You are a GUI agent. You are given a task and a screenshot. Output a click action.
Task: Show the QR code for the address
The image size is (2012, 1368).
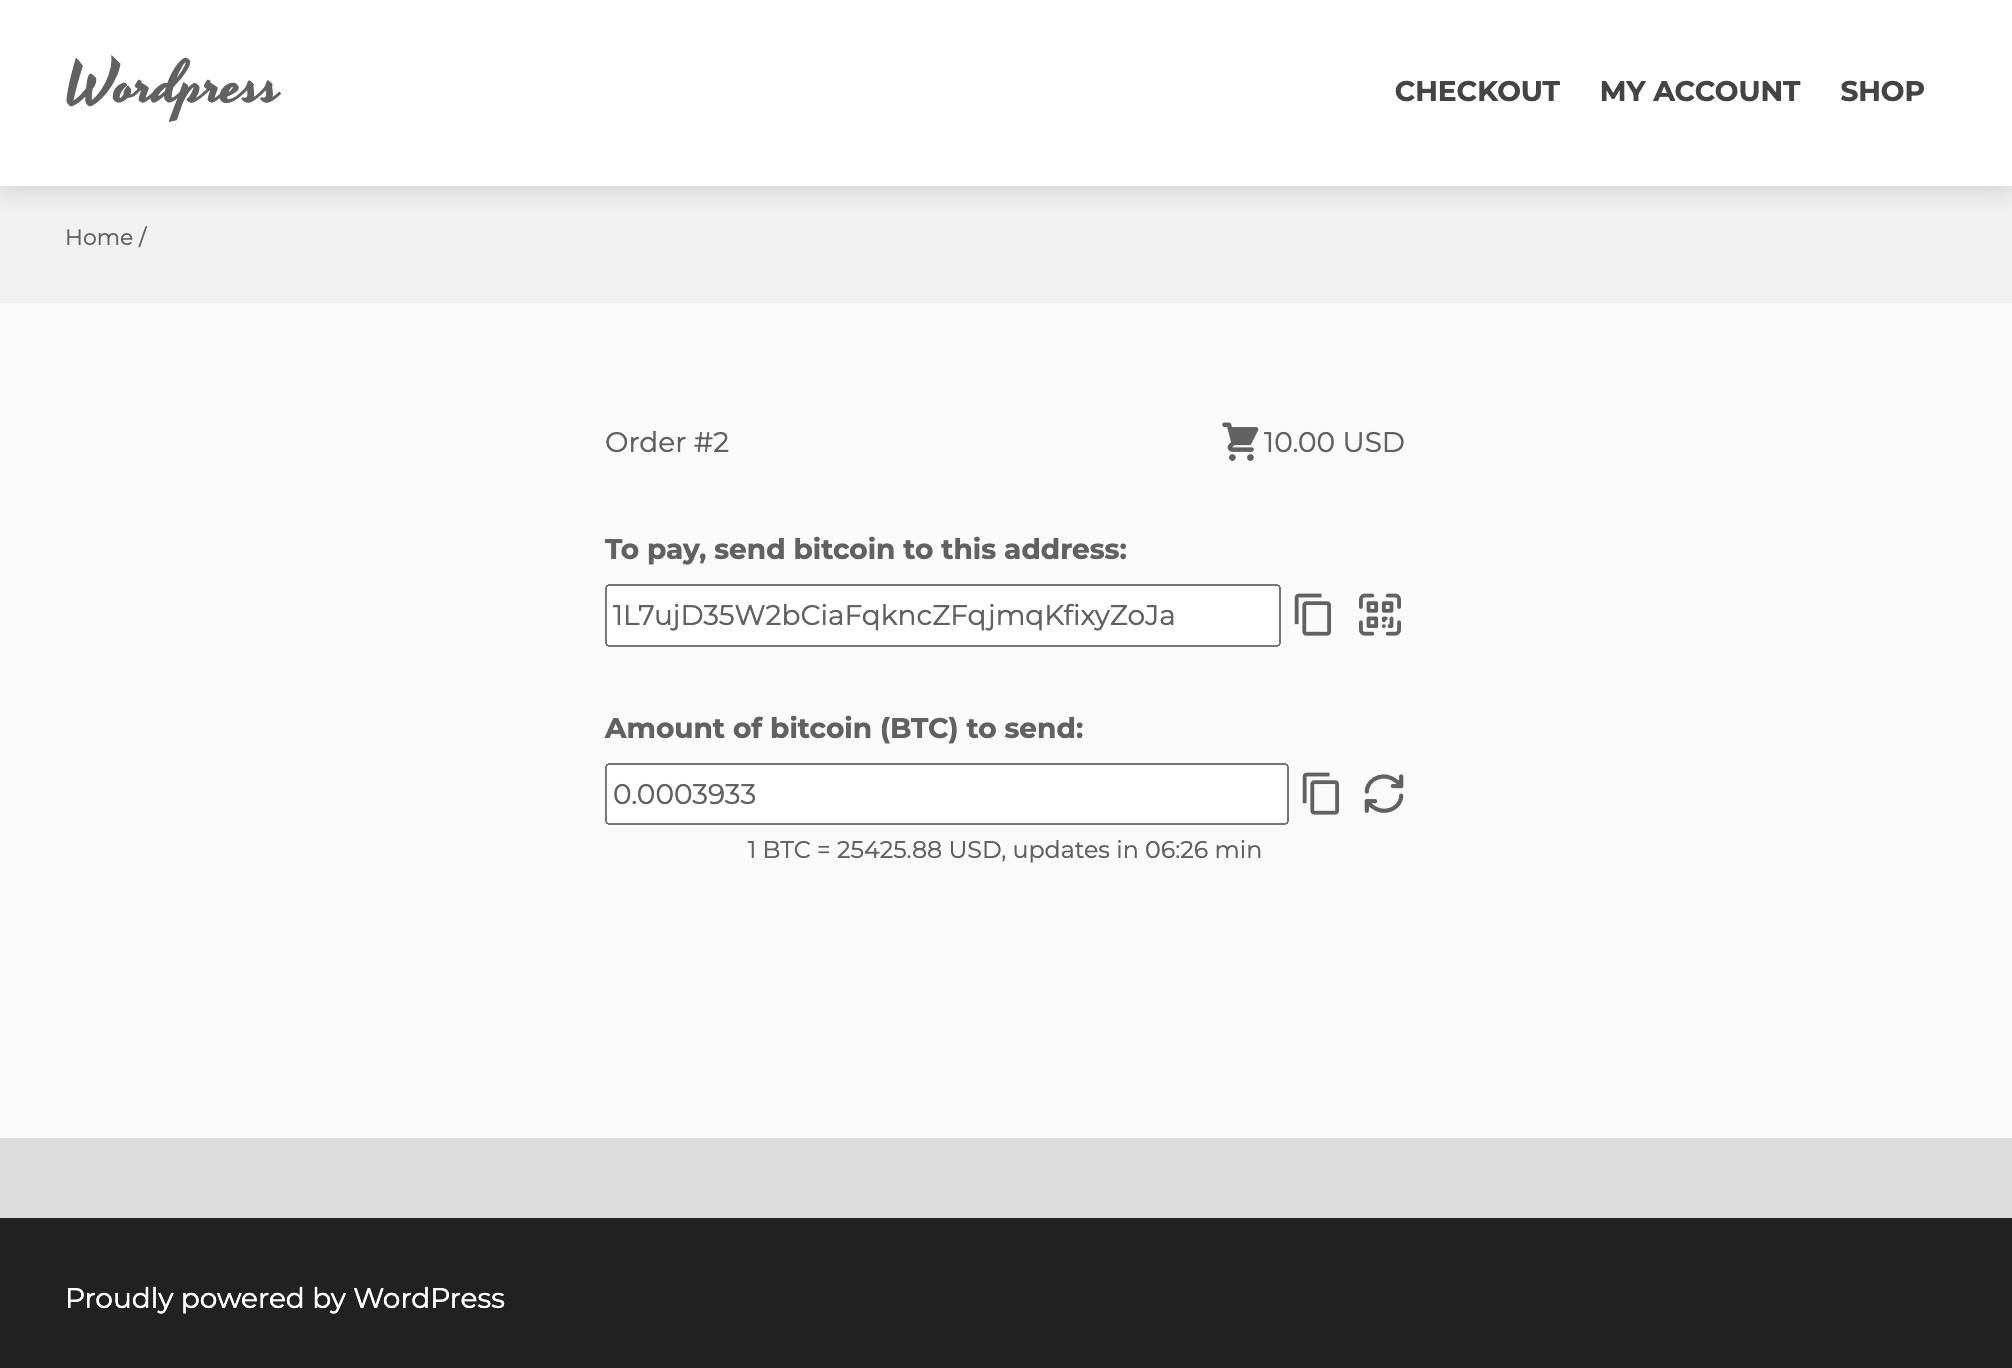[1379, 615]
